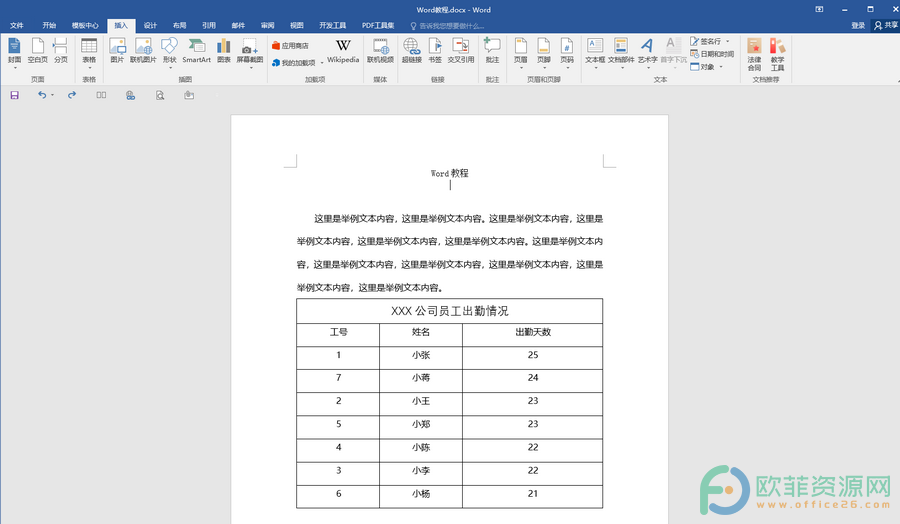Image resolution: width=900 pixels, height=524 pixels.
Task: Switch to the Layout (布局) tab
Action: click(180, 25)
